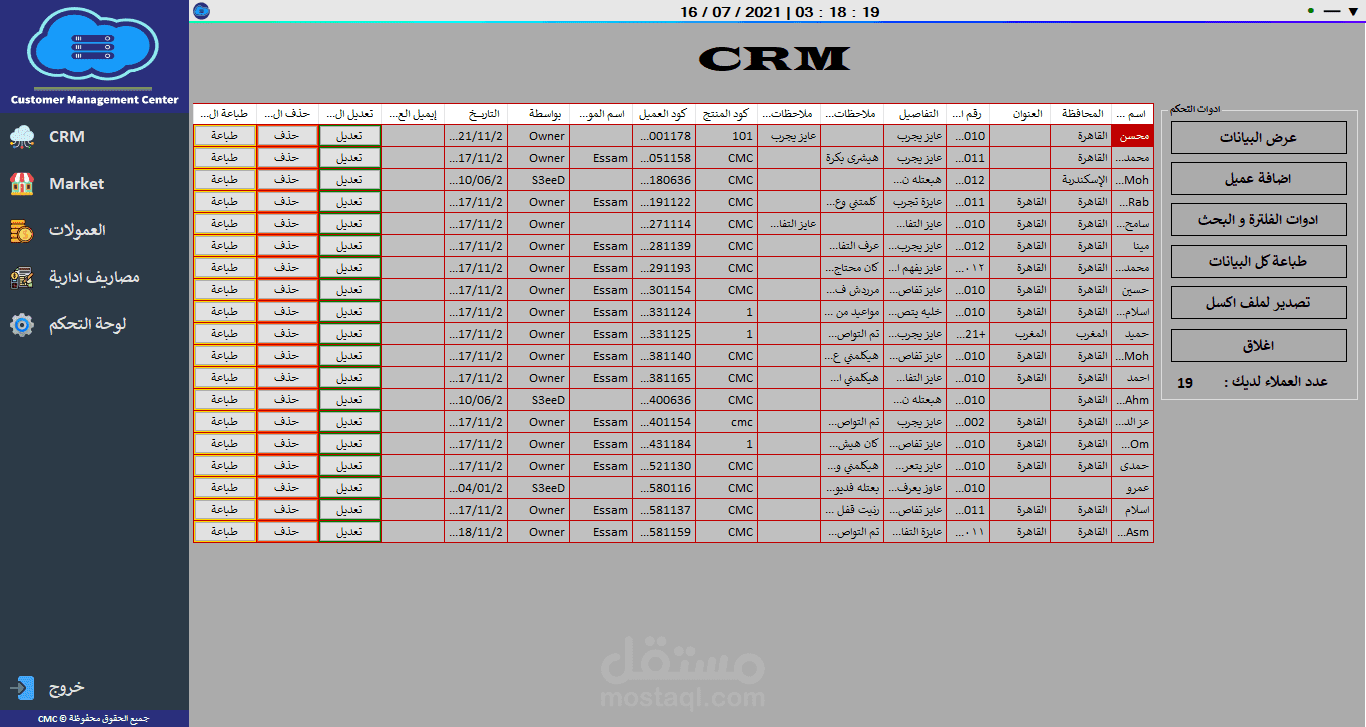The height and width of the screenshot is (727, 1366).
Task: Open لوحة التحكم via the gear icon
Action: pyautogui.click(x=22, y=324)
